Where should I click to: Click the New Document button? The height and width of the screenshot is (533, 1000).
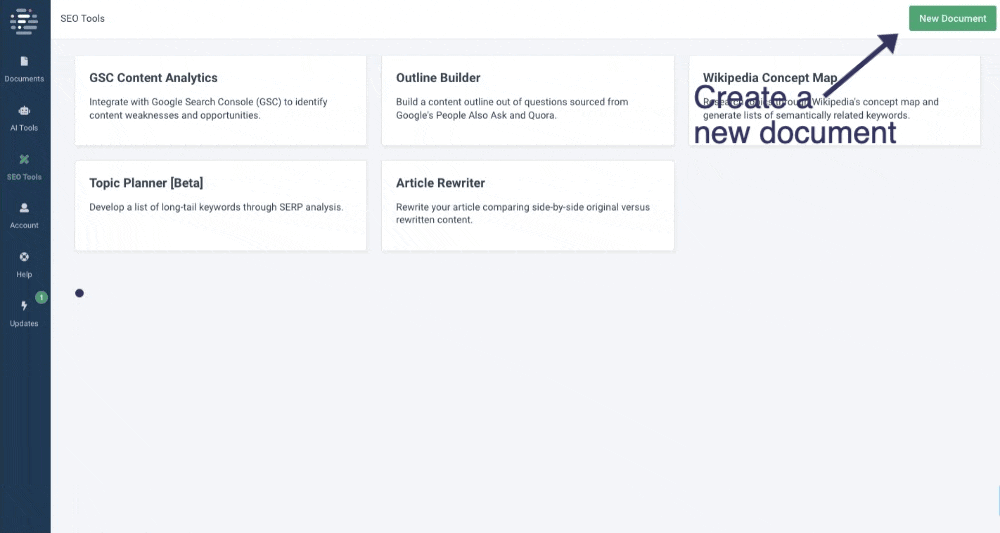click(x=952, y=18)
